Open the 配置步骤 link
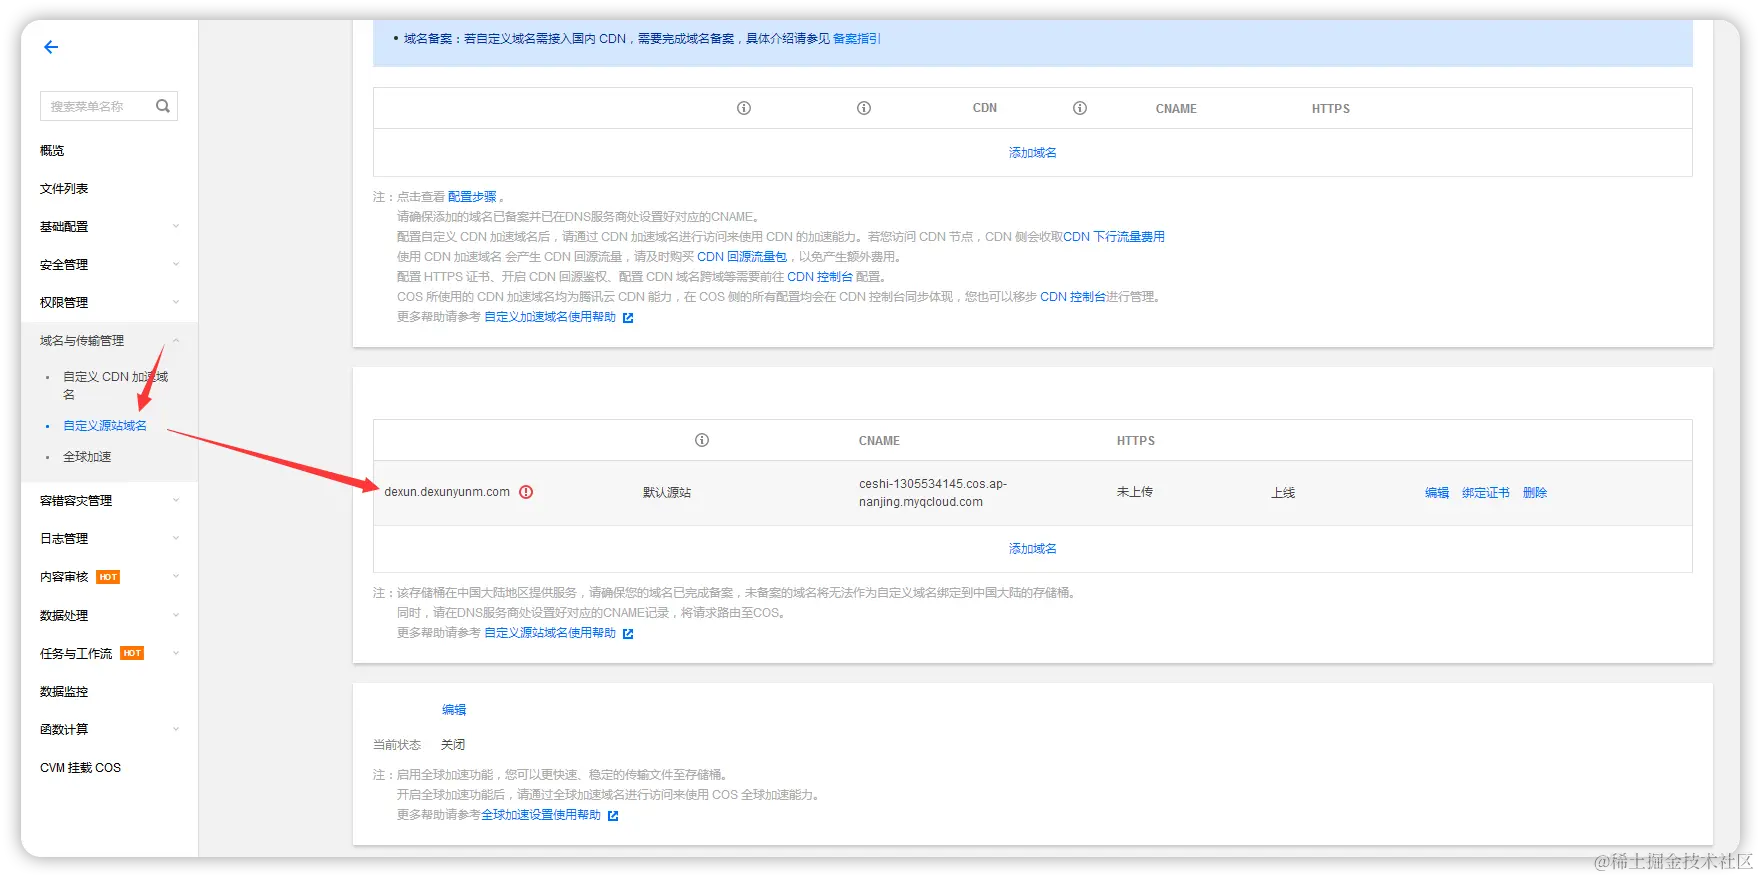Viewport: 1760px width, 878px height. click(x=472, y=197)
